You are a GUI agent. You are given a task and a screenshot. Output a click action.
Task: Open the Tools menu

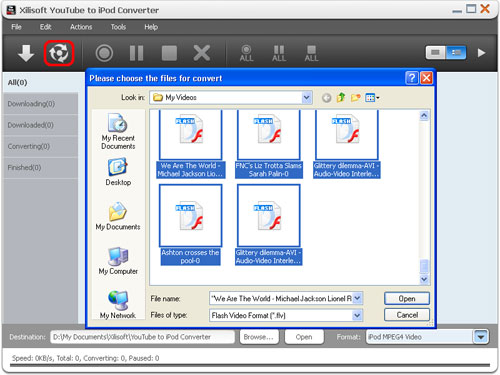pyautogui.click(x=118, y=27)
